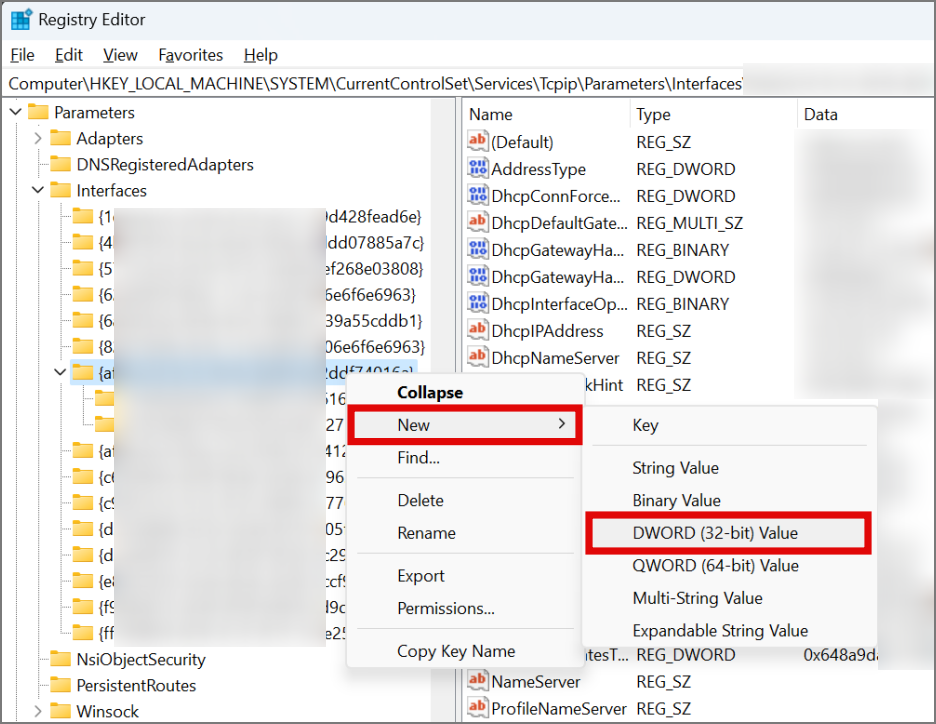Click the DhcpGatewayHa REG_DWORD row icon
Viewport: 936px width, 724px height.
click(x=478, y=276)
